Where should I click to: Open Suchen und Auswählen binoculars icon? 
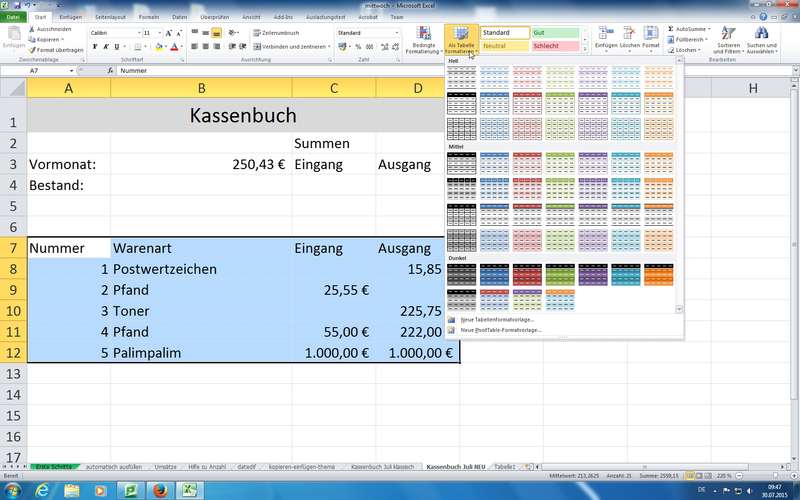(762, 34)
